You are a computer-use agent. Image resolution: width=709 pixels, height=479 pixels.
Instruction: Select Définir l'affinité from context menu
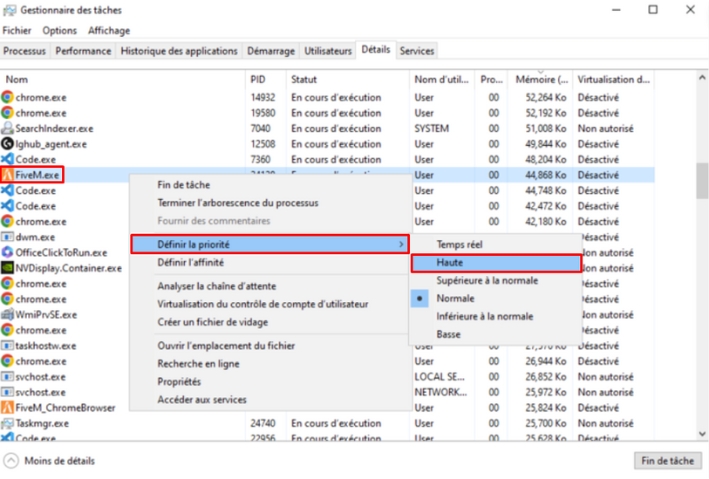pos(190,262)
